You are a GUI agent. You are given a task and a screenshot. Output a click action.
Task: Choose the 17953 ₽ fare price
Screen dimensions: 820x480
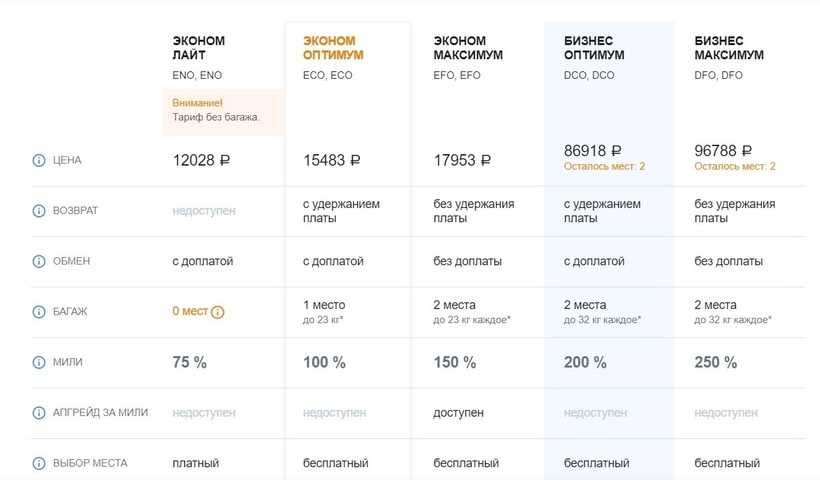click(461, 160)
